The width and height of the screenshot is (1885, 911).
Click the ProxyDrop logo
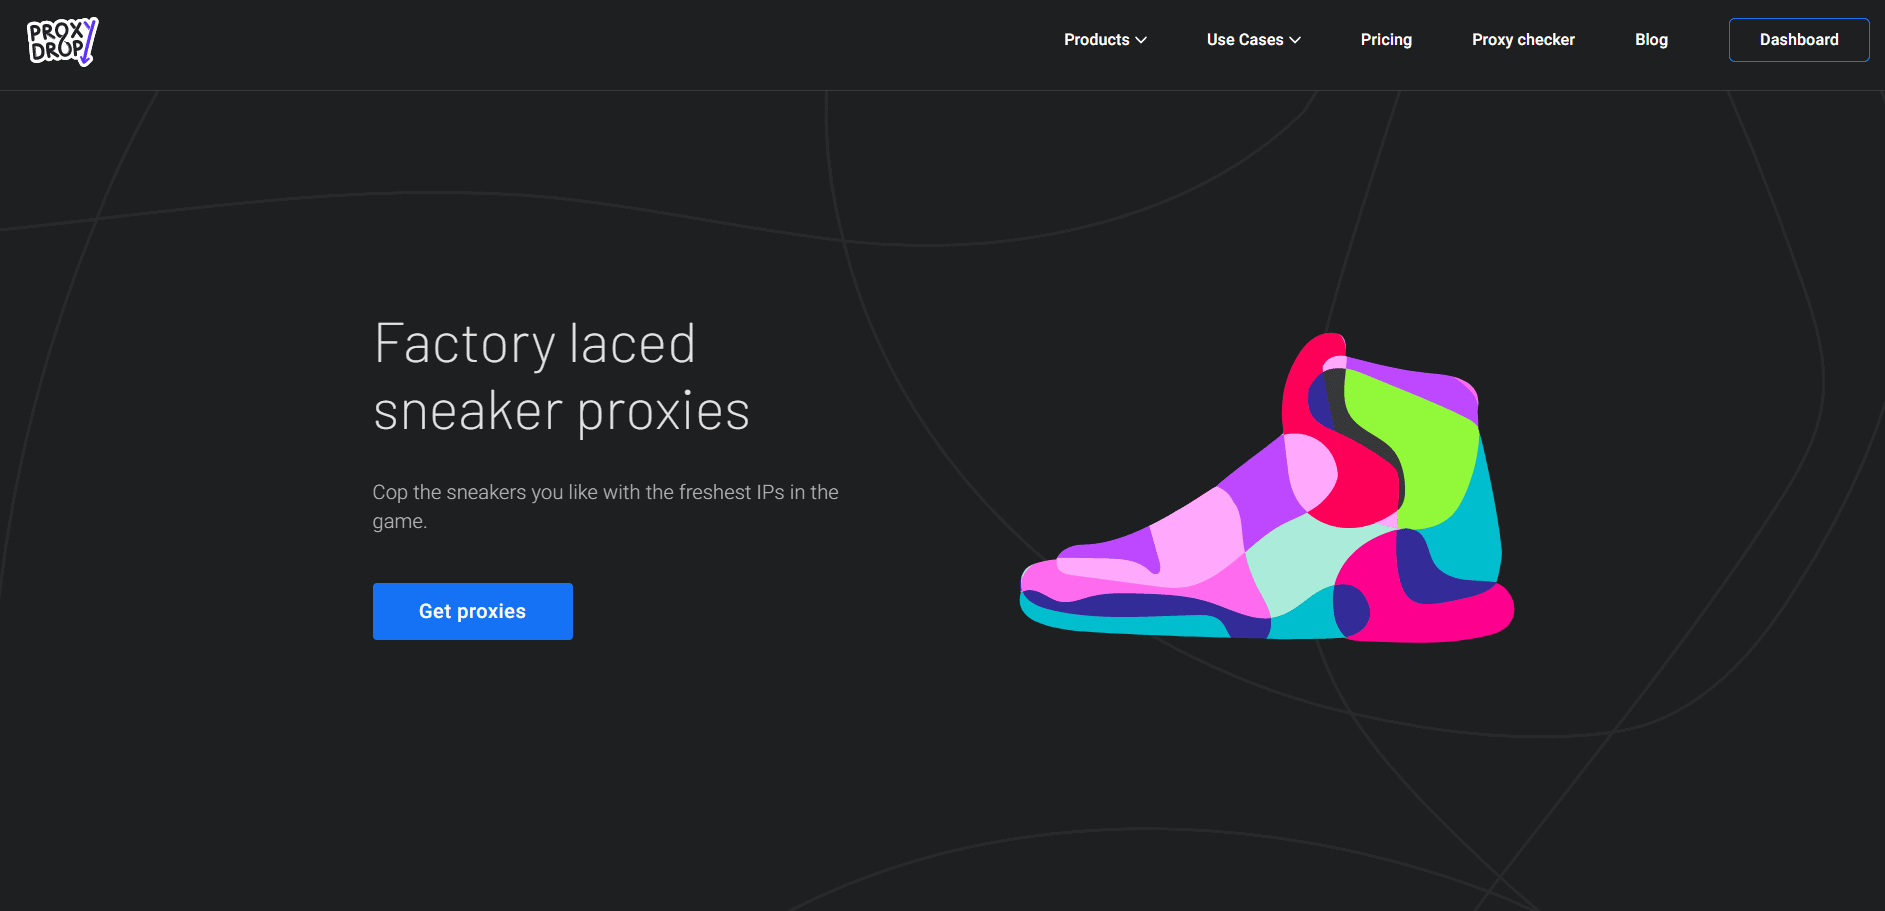coord(62,42)
